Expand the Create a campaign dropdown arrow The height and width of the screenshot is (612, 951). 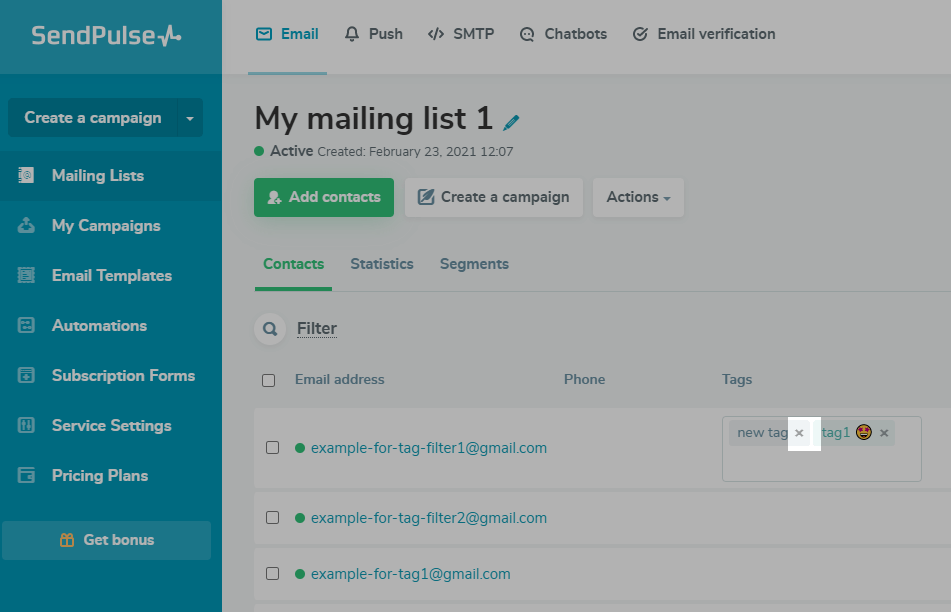(x=190, y=118)
